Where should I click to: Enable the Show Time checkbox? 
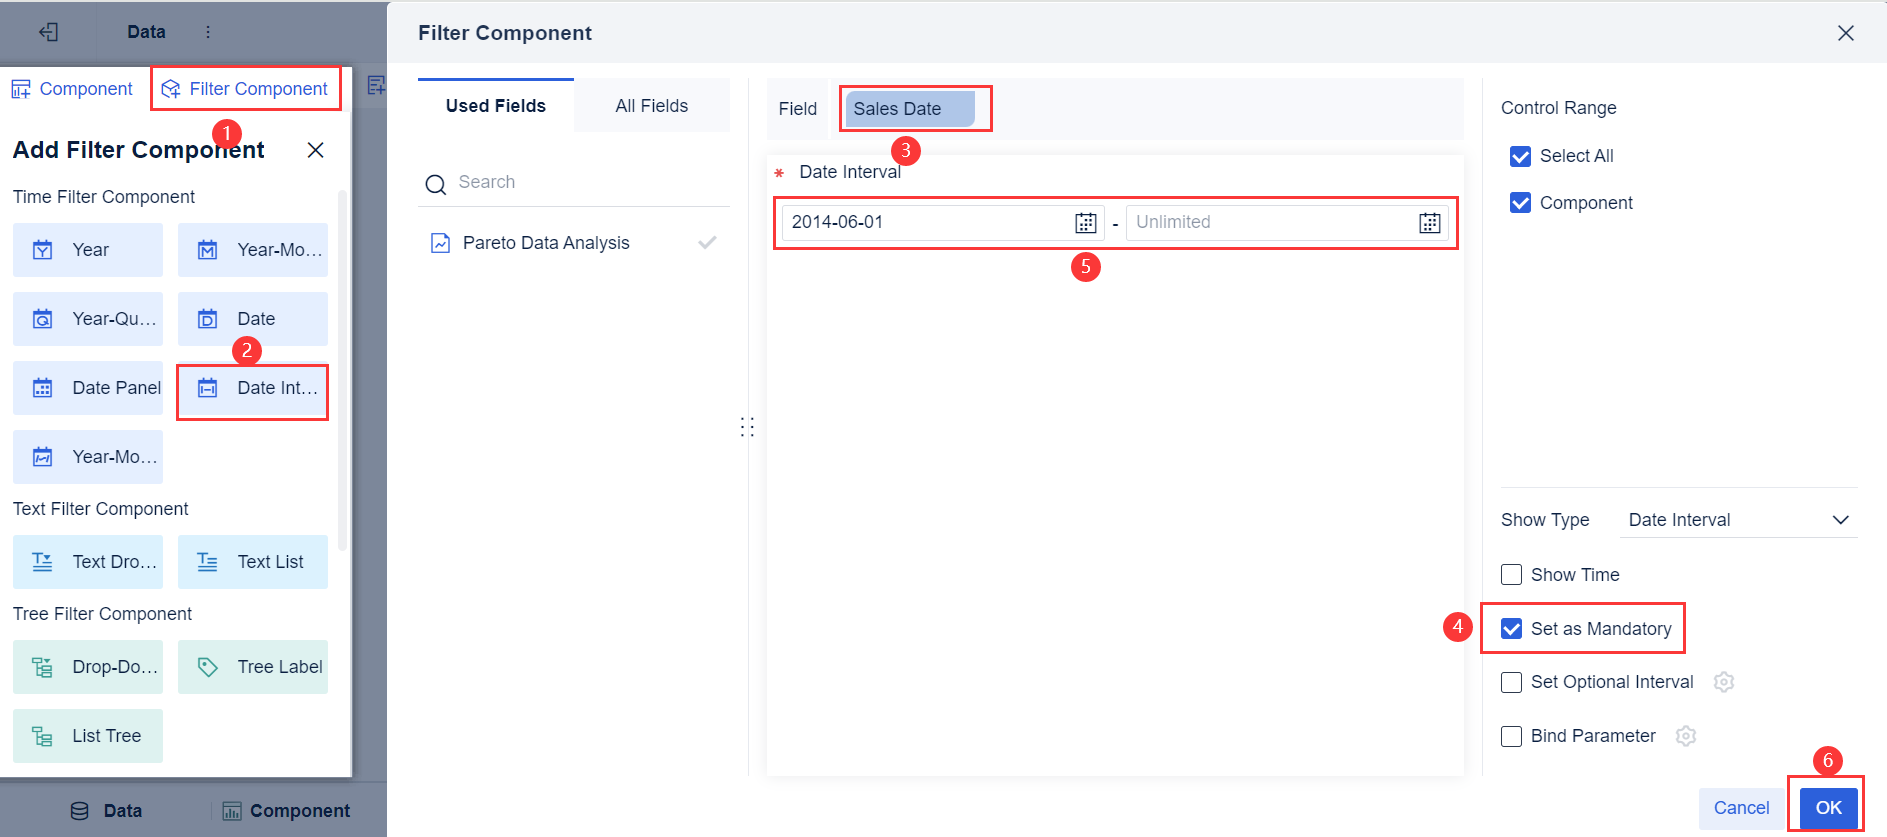click(1512, 575)
